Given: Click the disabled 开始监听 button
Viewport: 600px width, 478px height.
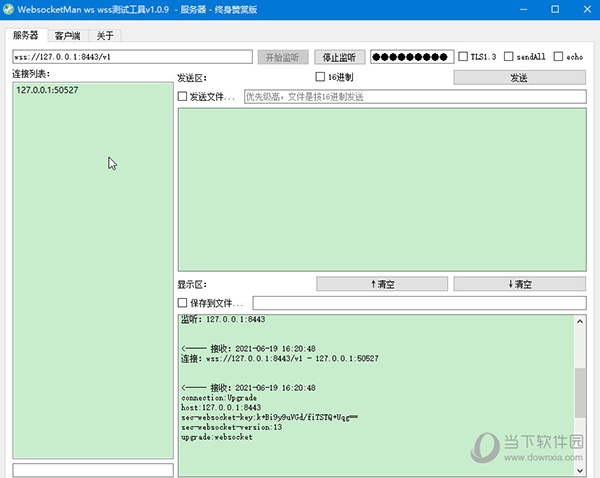Looking at the screenshot, I should (x=283, y=57).
